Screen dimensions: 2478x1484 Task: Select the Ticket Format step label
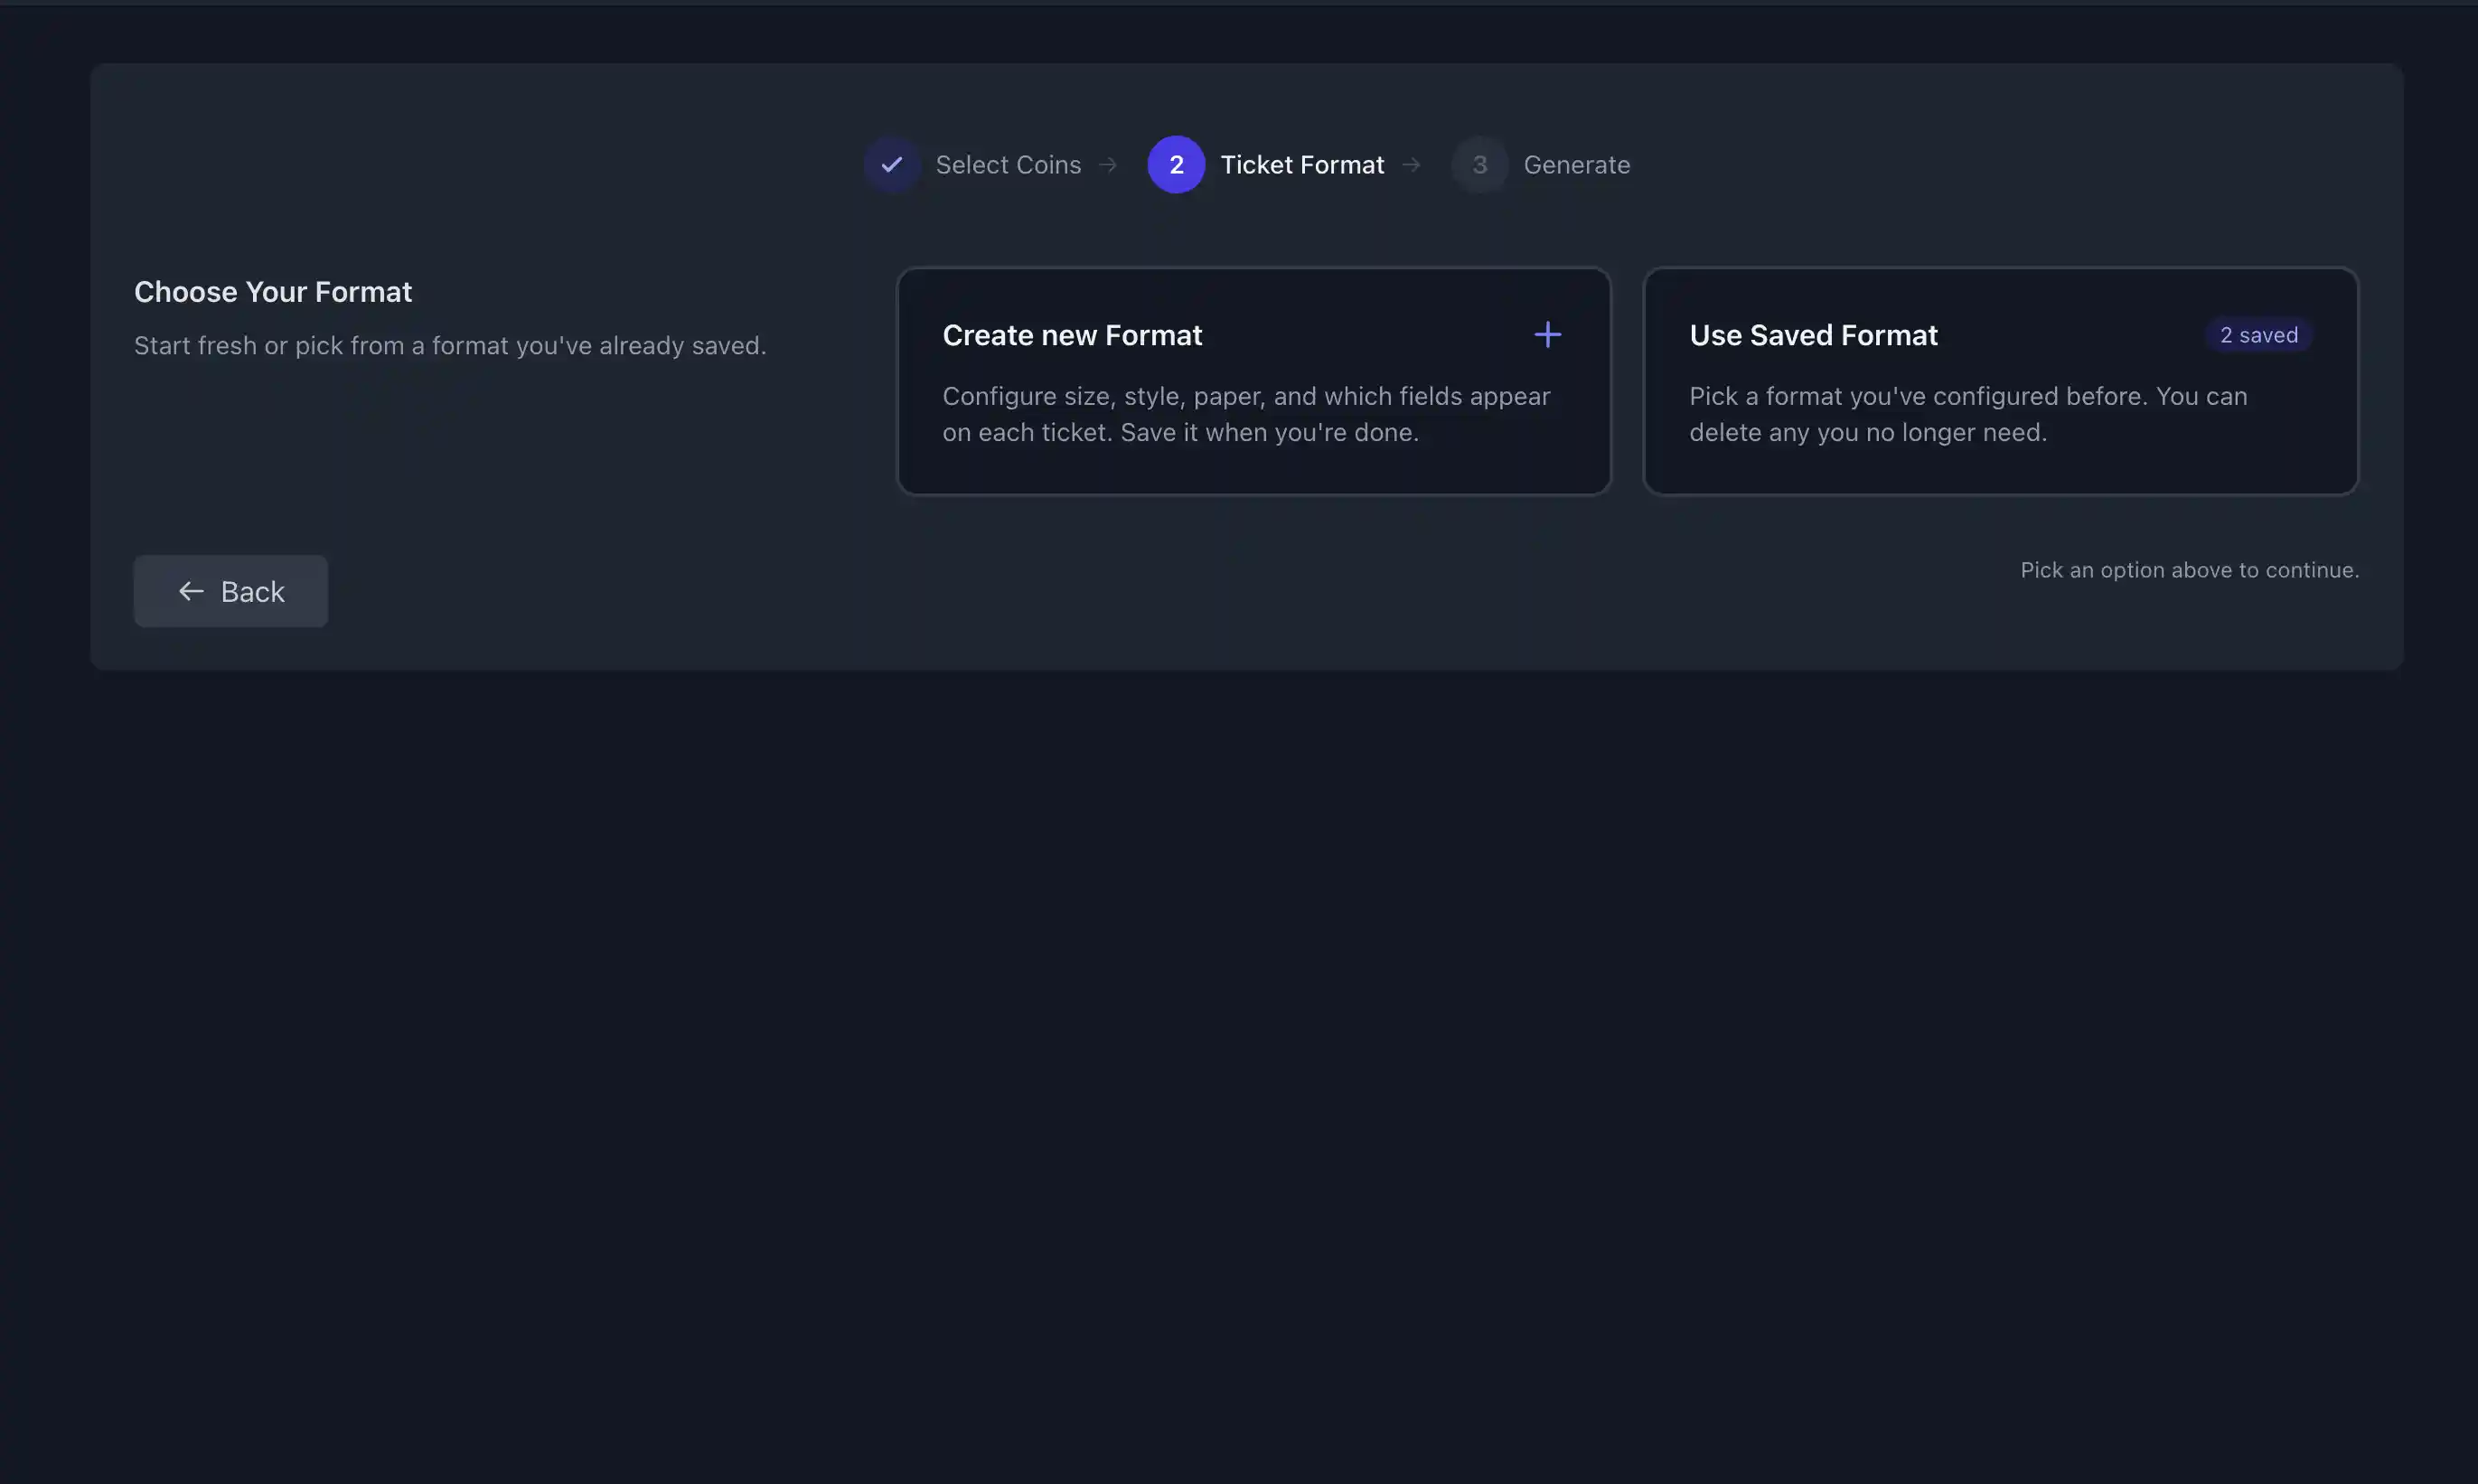pyautogui.click(x=1302, y=164)
